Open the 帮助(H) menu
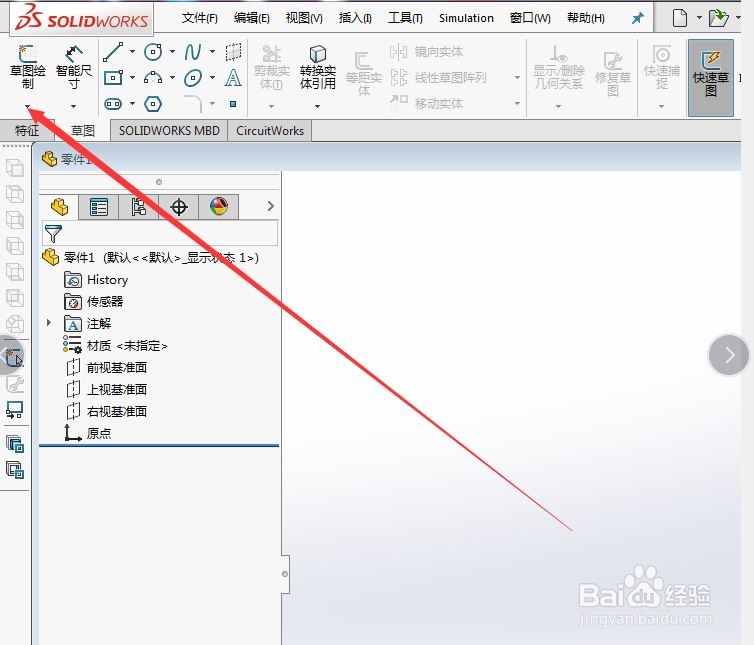This screenshot has height=645, width=754. tap(586, 18)
